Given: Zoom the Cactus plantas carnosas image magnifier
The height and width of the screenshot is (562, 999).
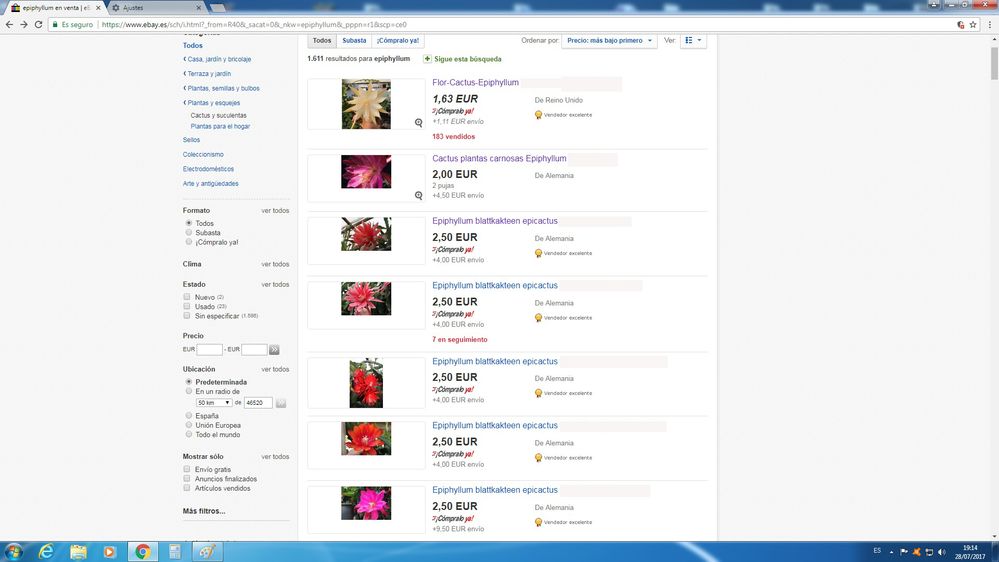Looking at the screenshot, I should coord(419,196).
